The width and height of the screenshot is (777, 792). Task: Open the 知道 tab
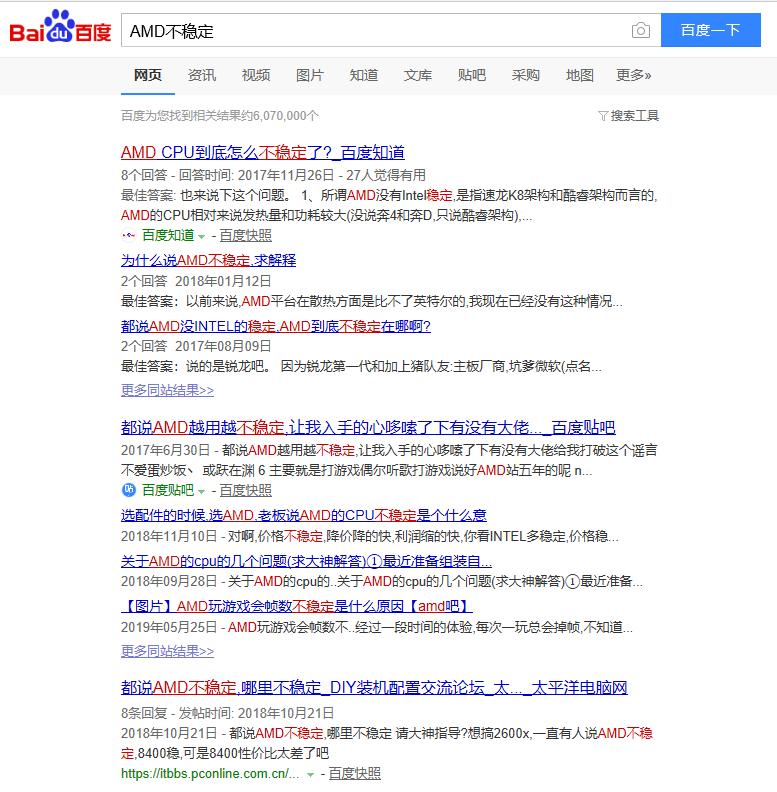click(364, 75)
